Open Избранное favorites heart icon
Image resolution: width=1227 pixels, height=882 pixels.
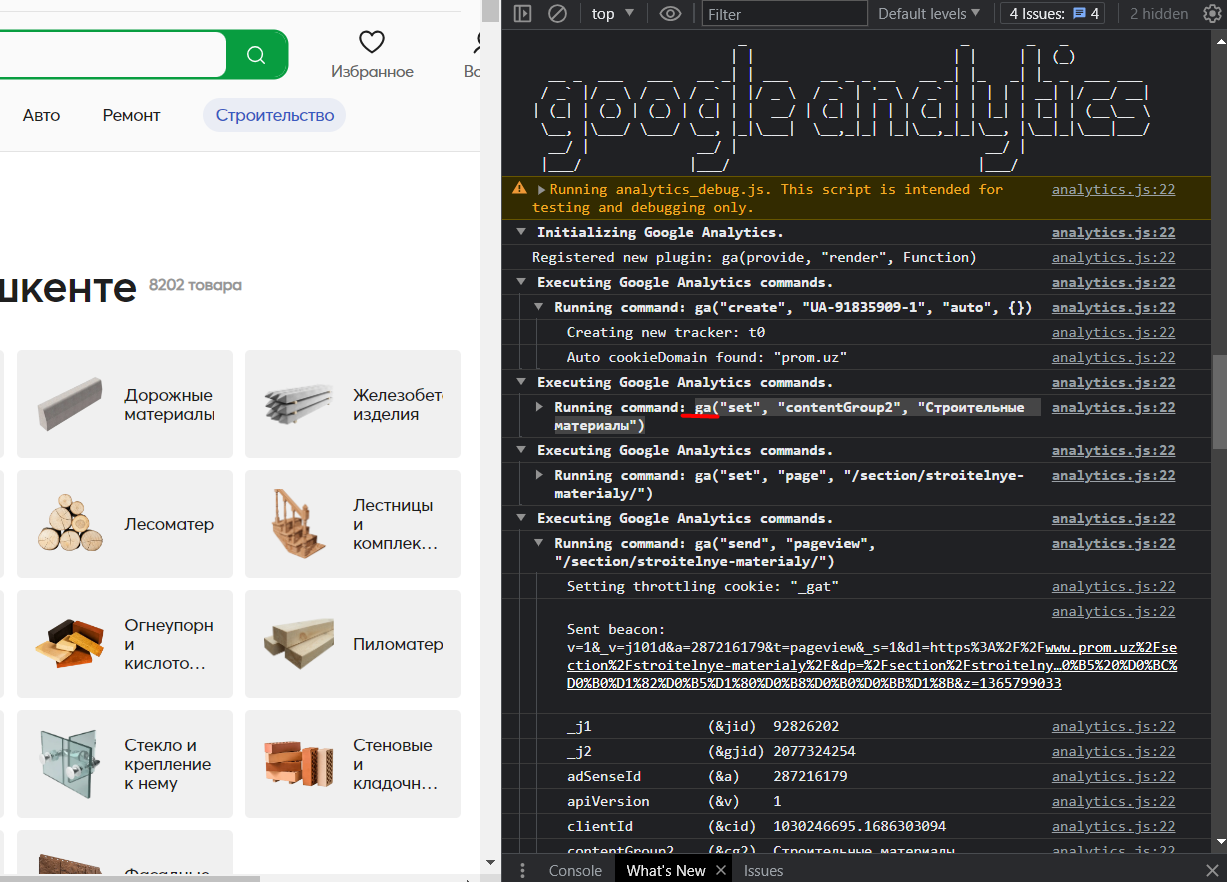point(372,42)
